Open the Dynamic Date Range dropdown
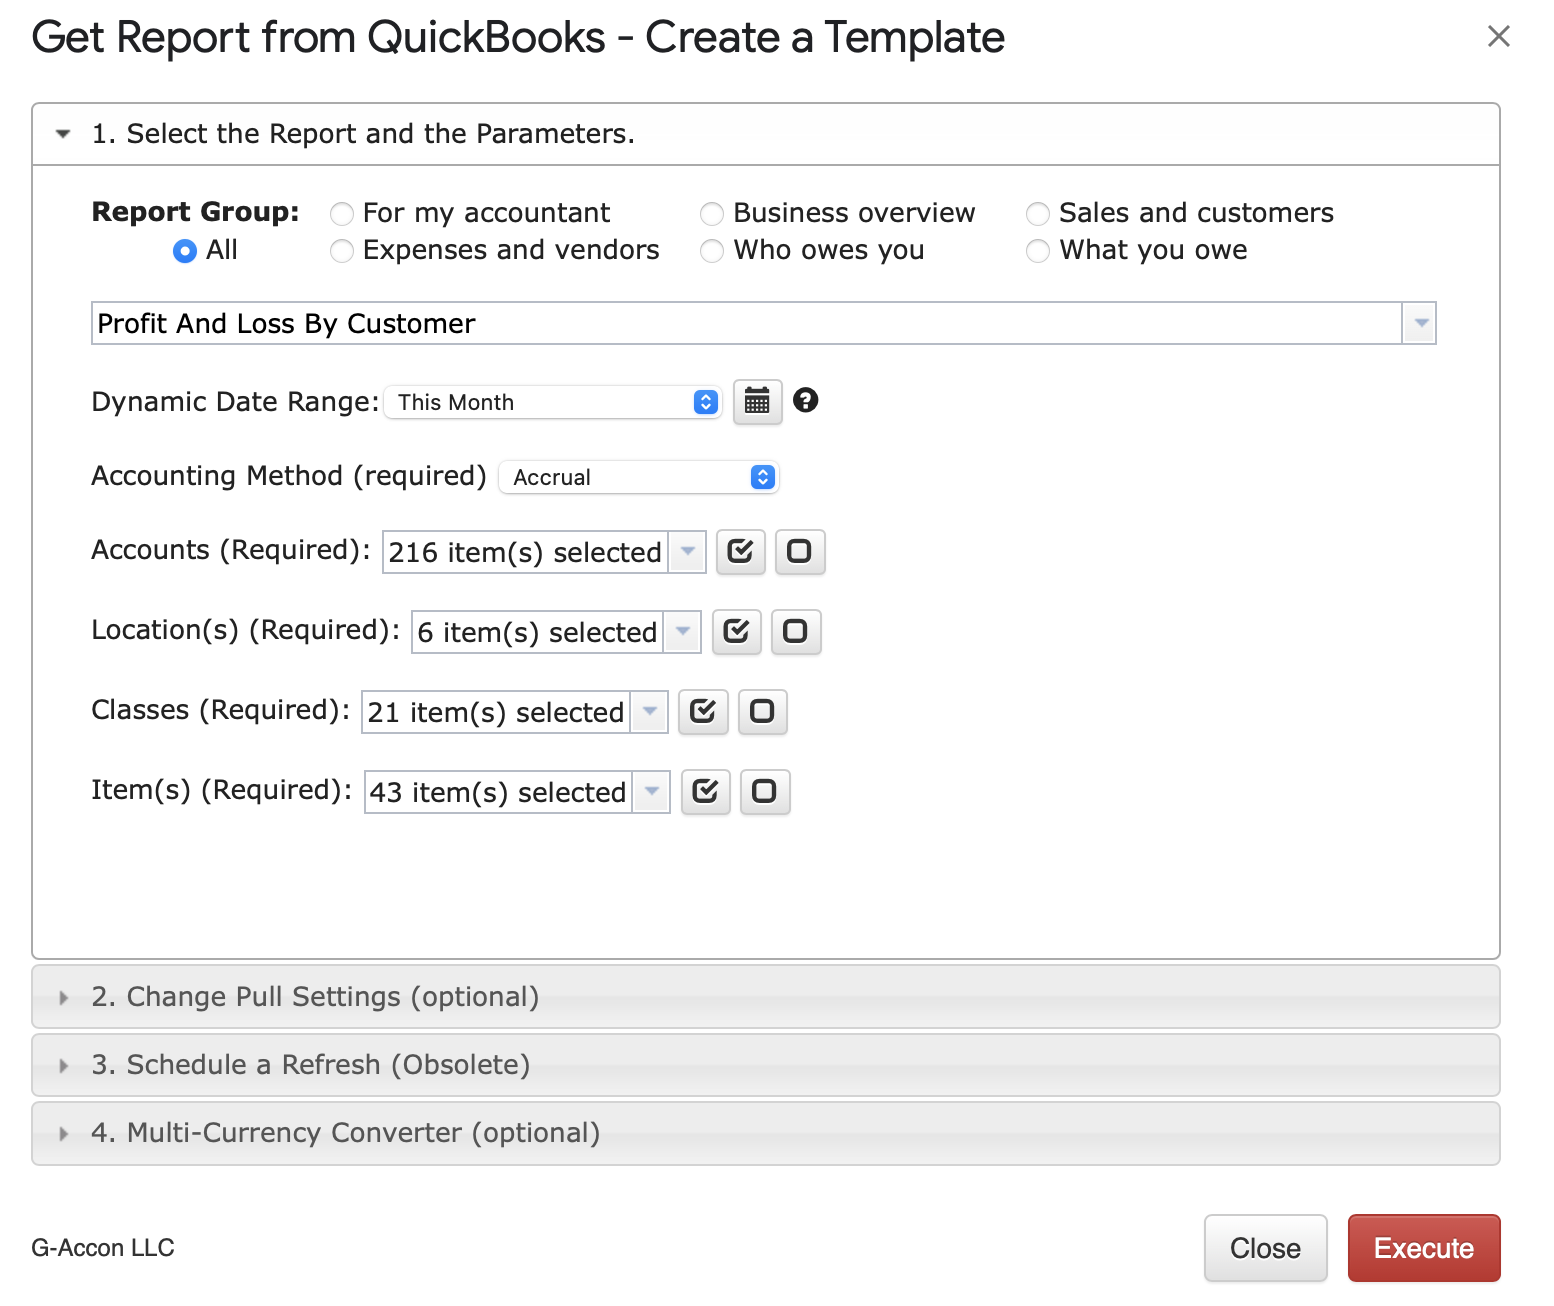 click(x=553, y=402)
